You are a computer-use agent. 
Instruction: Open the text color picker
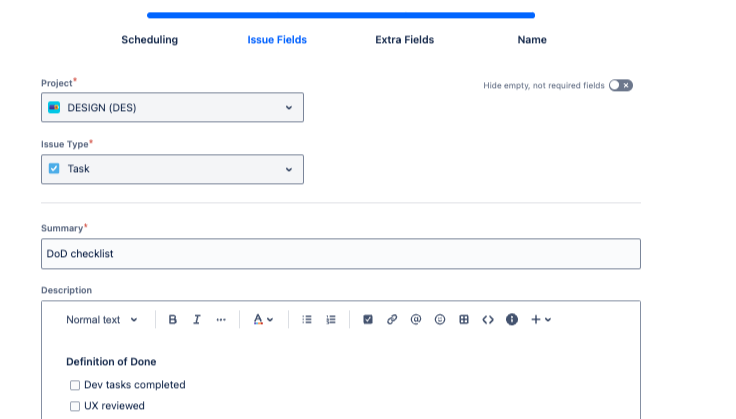[x=263, y=320]
